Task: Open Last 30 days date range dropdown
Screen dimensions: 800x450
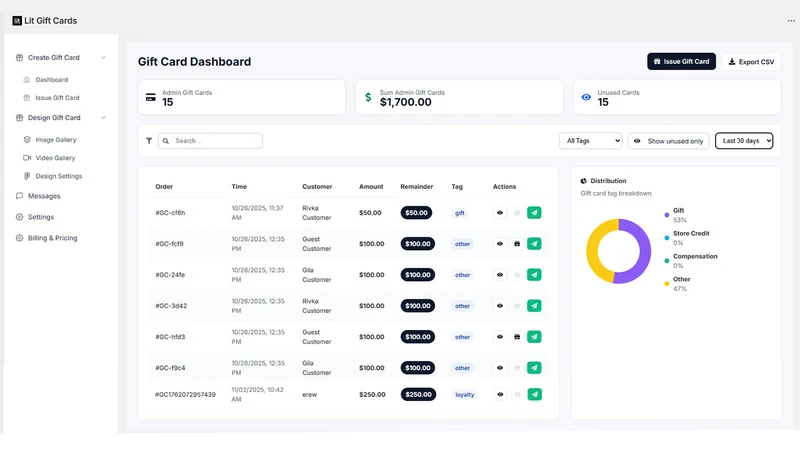Action: click(x=744, y=141)
